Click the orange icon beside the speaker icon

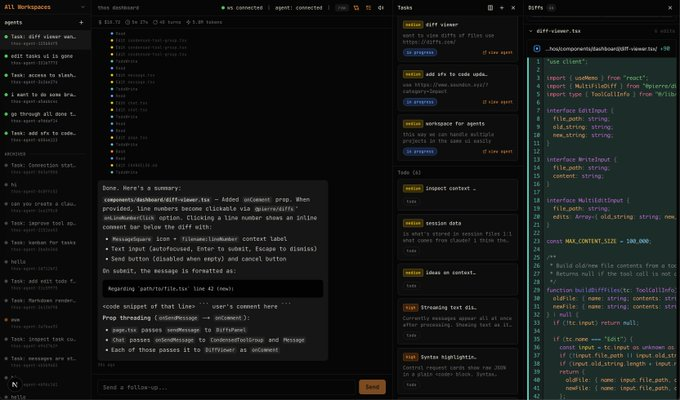[x=369, y=8]
